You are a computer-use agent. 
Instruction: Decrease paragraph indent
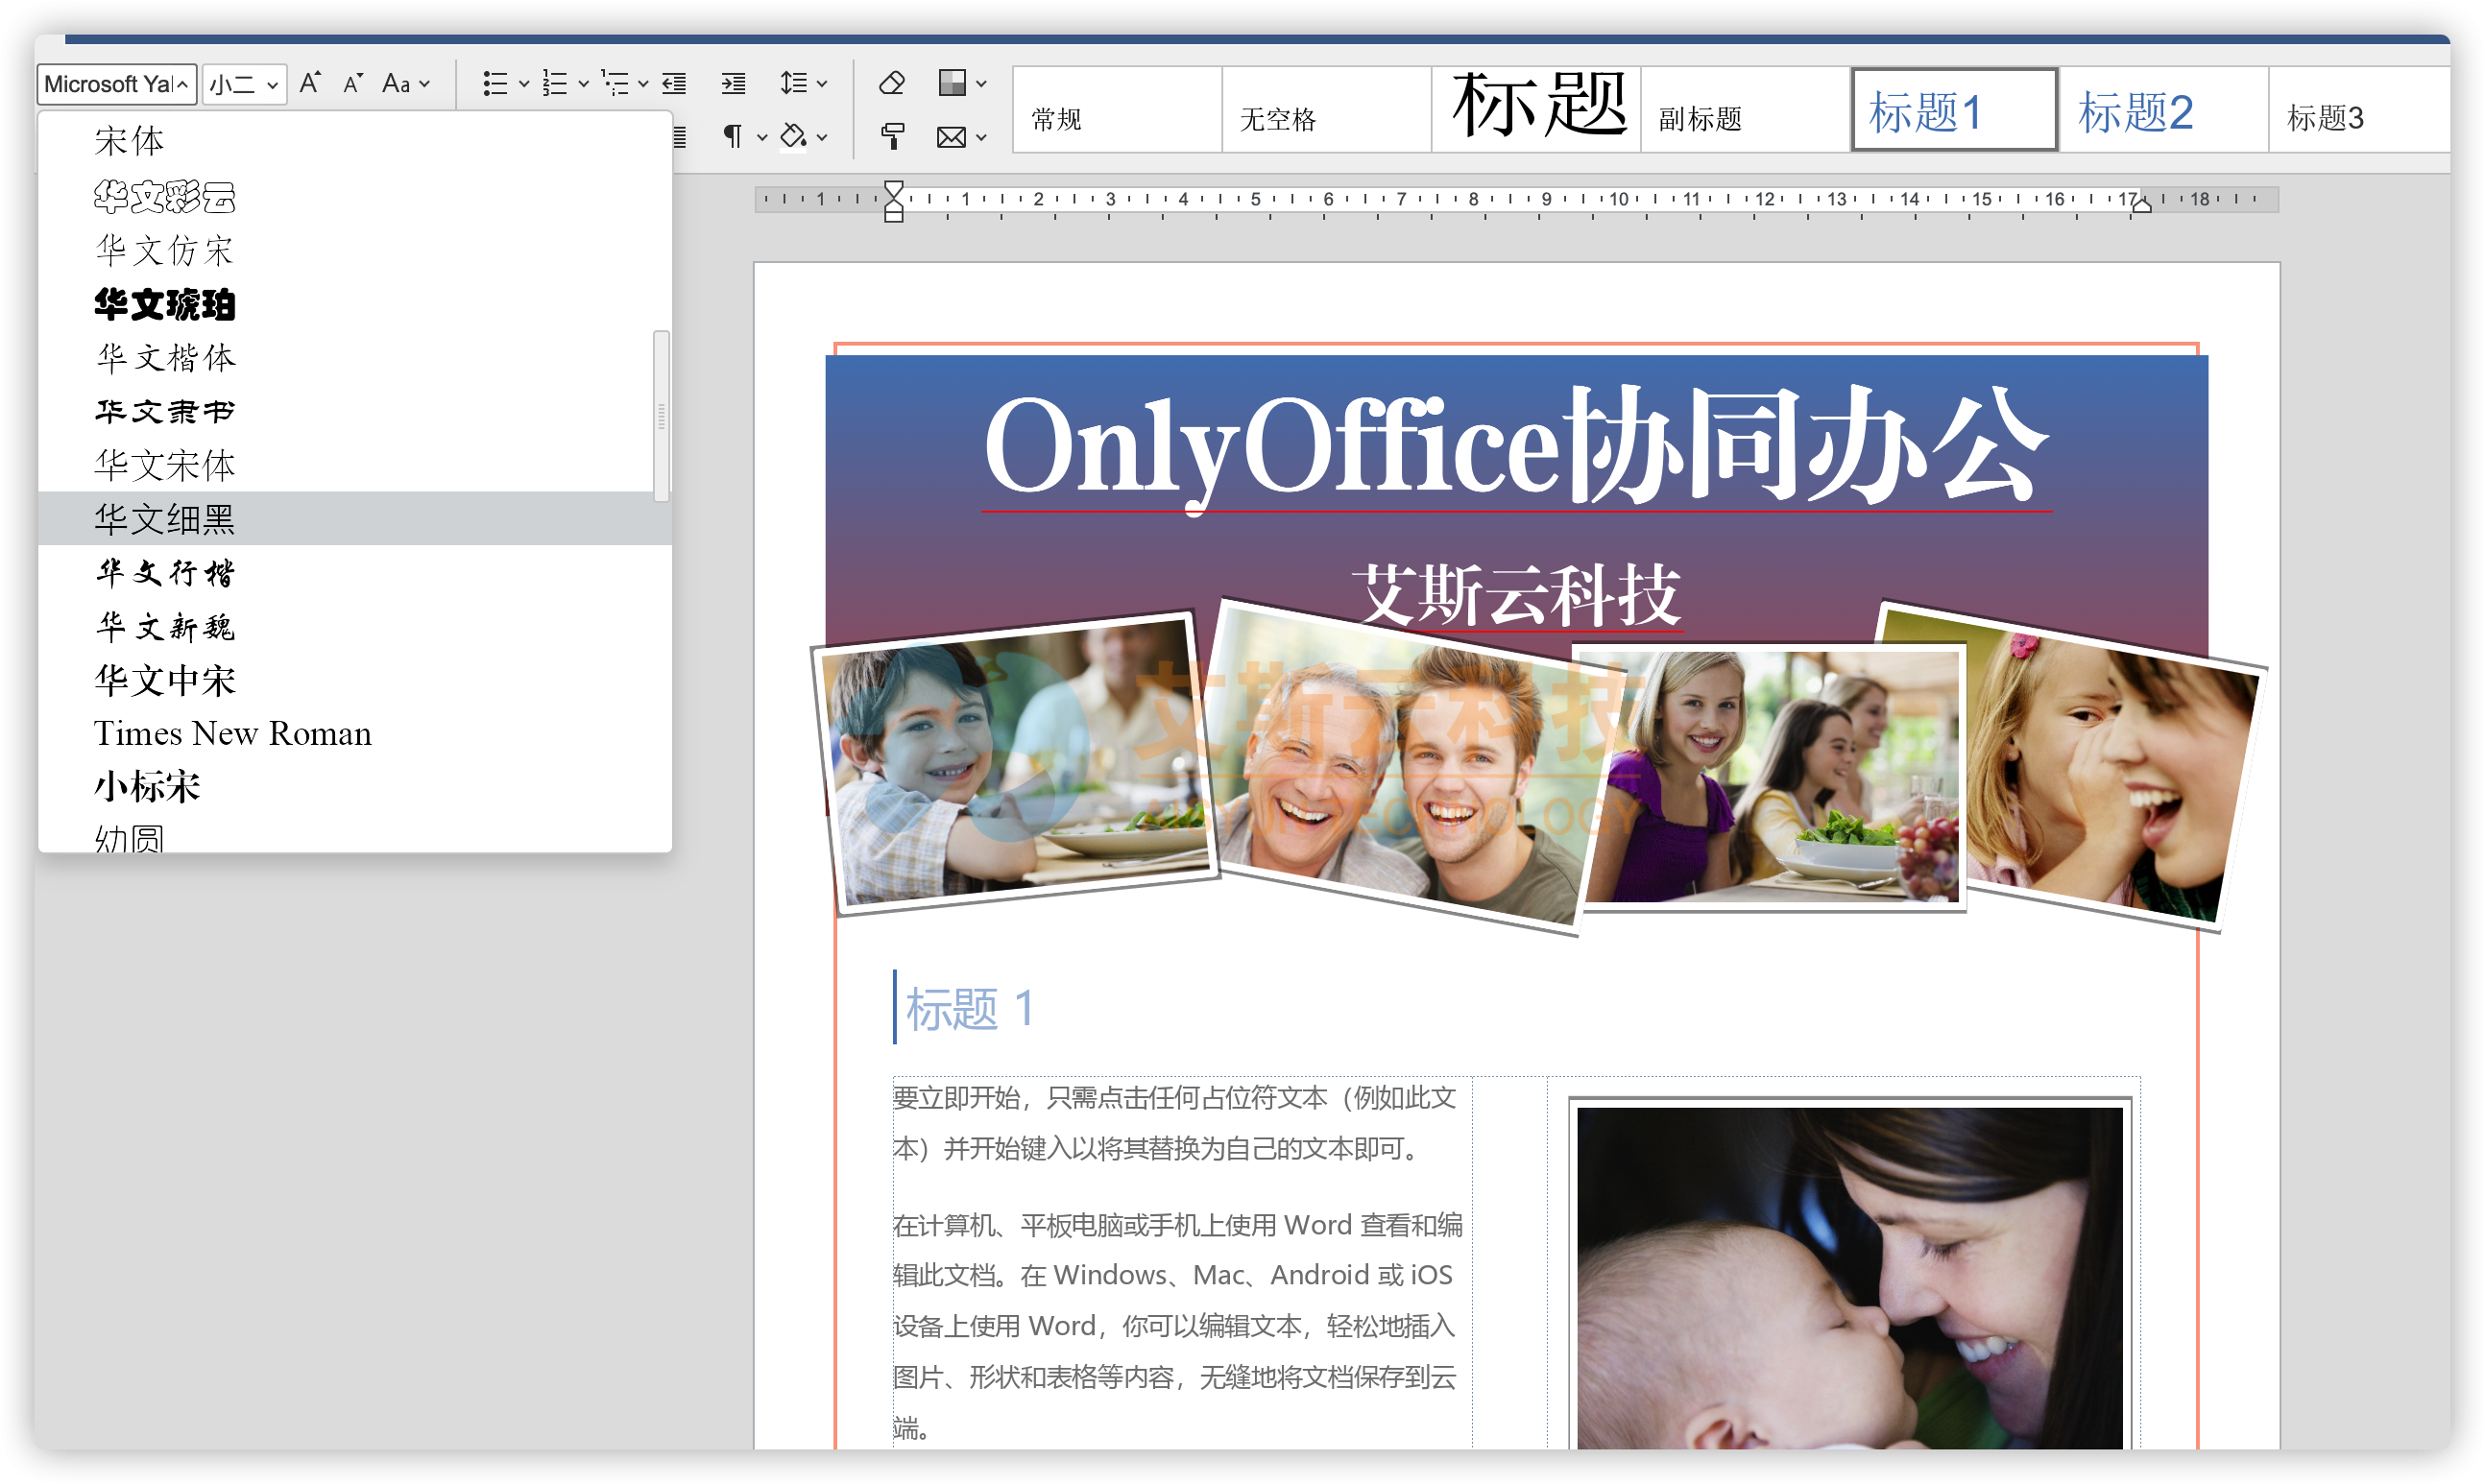click(x=675, y=83)
